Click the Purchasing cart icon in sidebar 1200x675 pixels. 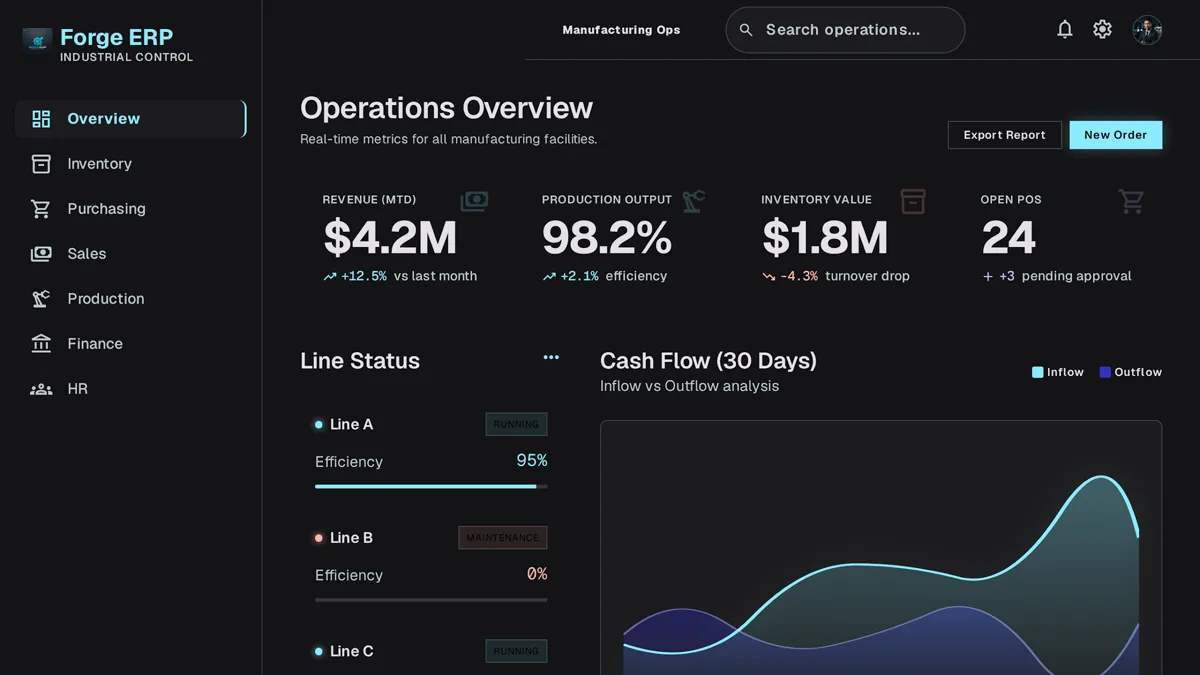click(41, 209)
